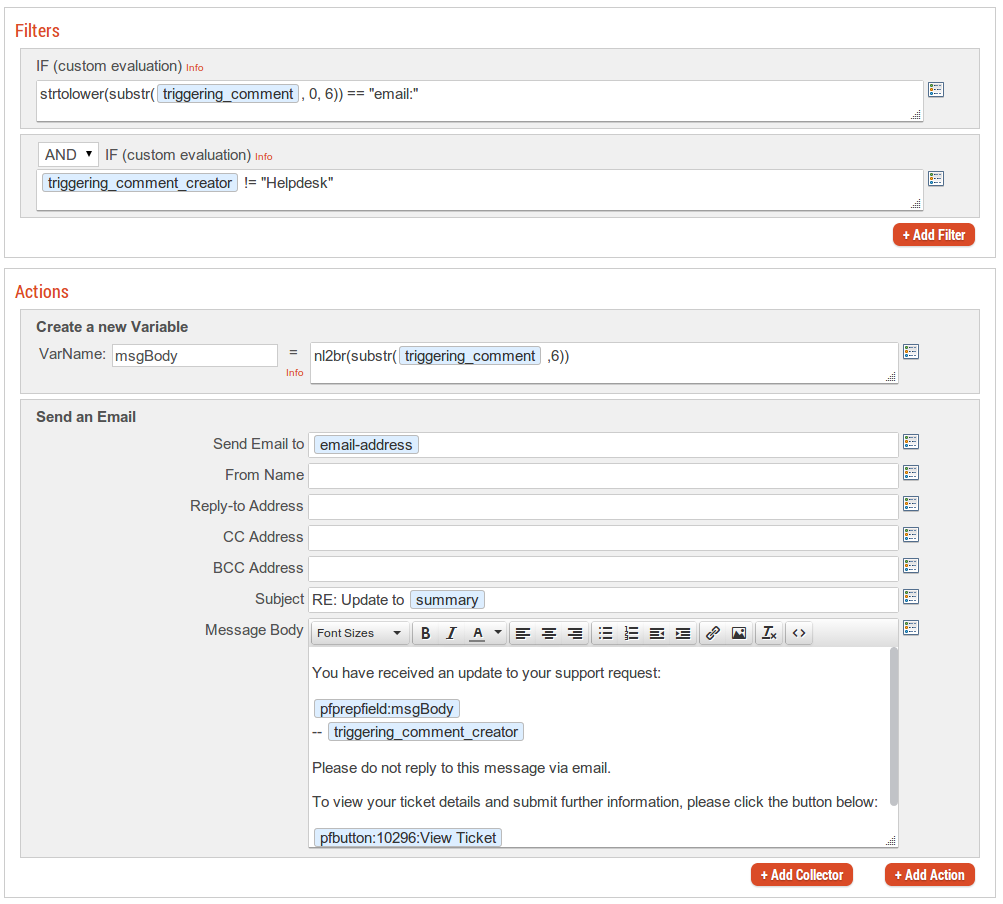Apply numbered list formatting
This screenshot has width=1003, height=904.
[x=631, y=633]
